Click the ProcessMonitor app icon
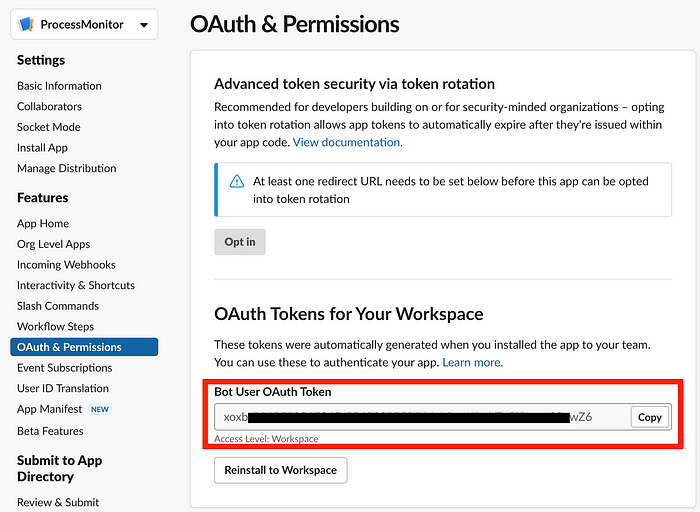Screen dimensions: 700x512 click(x=26, y=24)
